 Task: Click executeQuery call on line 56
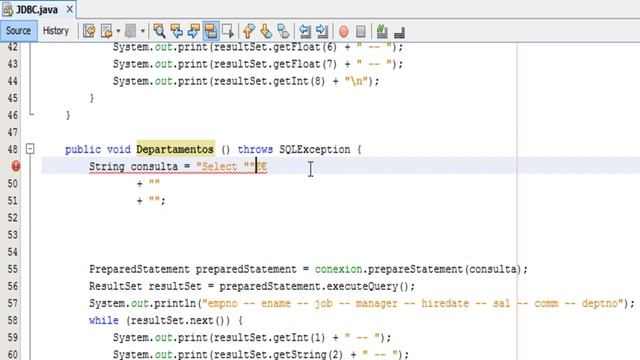(362, 287)
